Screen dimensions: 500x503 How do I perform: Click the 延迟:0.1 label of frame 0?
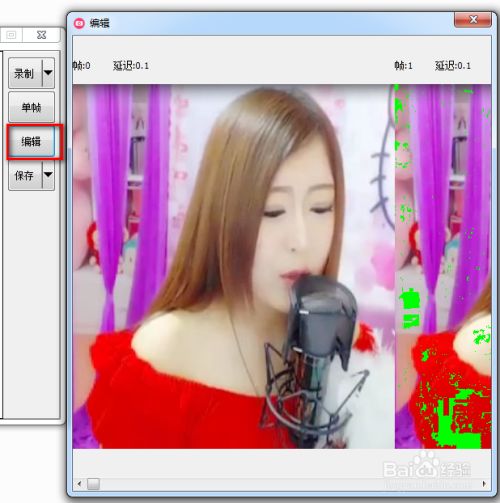point(131,66)
